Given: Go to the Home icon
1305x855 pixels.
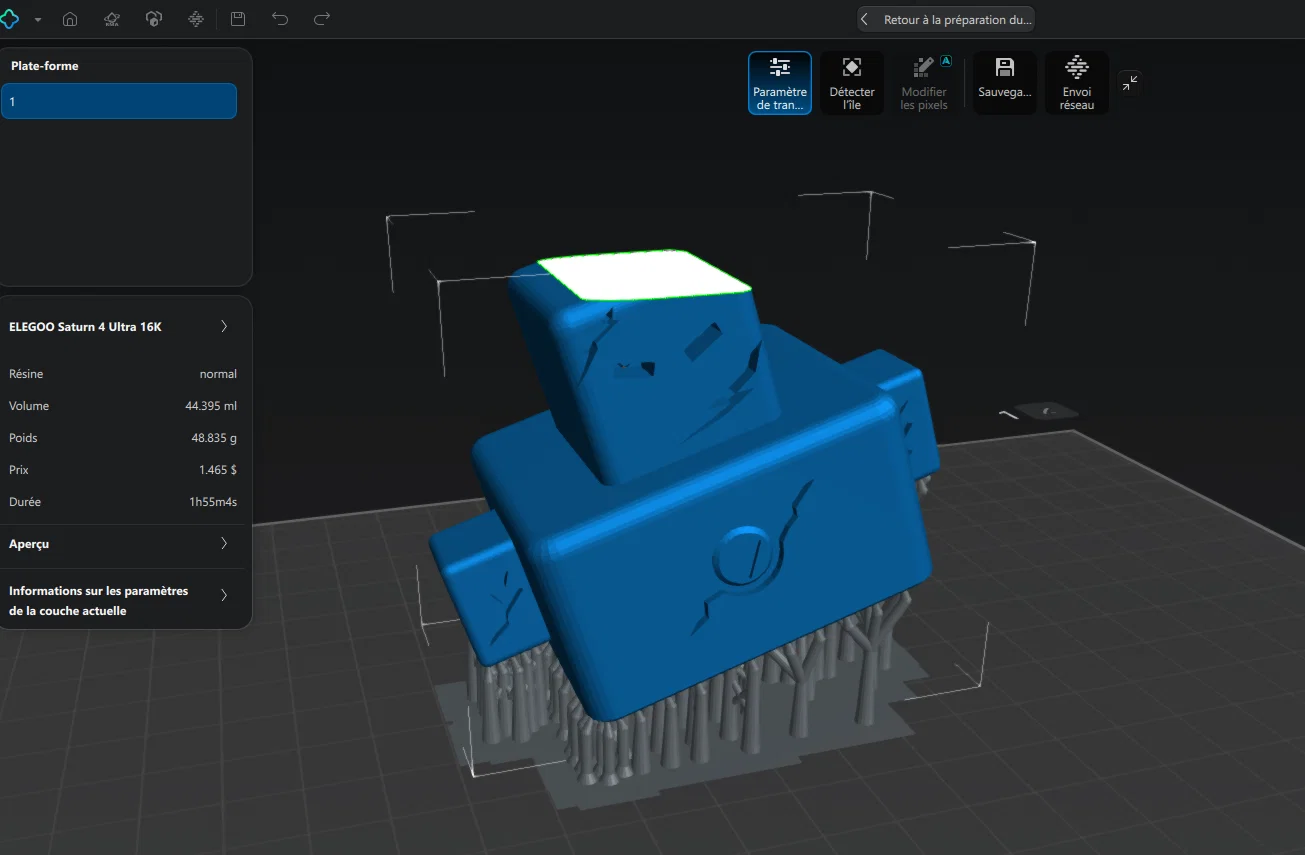Looking at the screenshot, I should 70,19.
